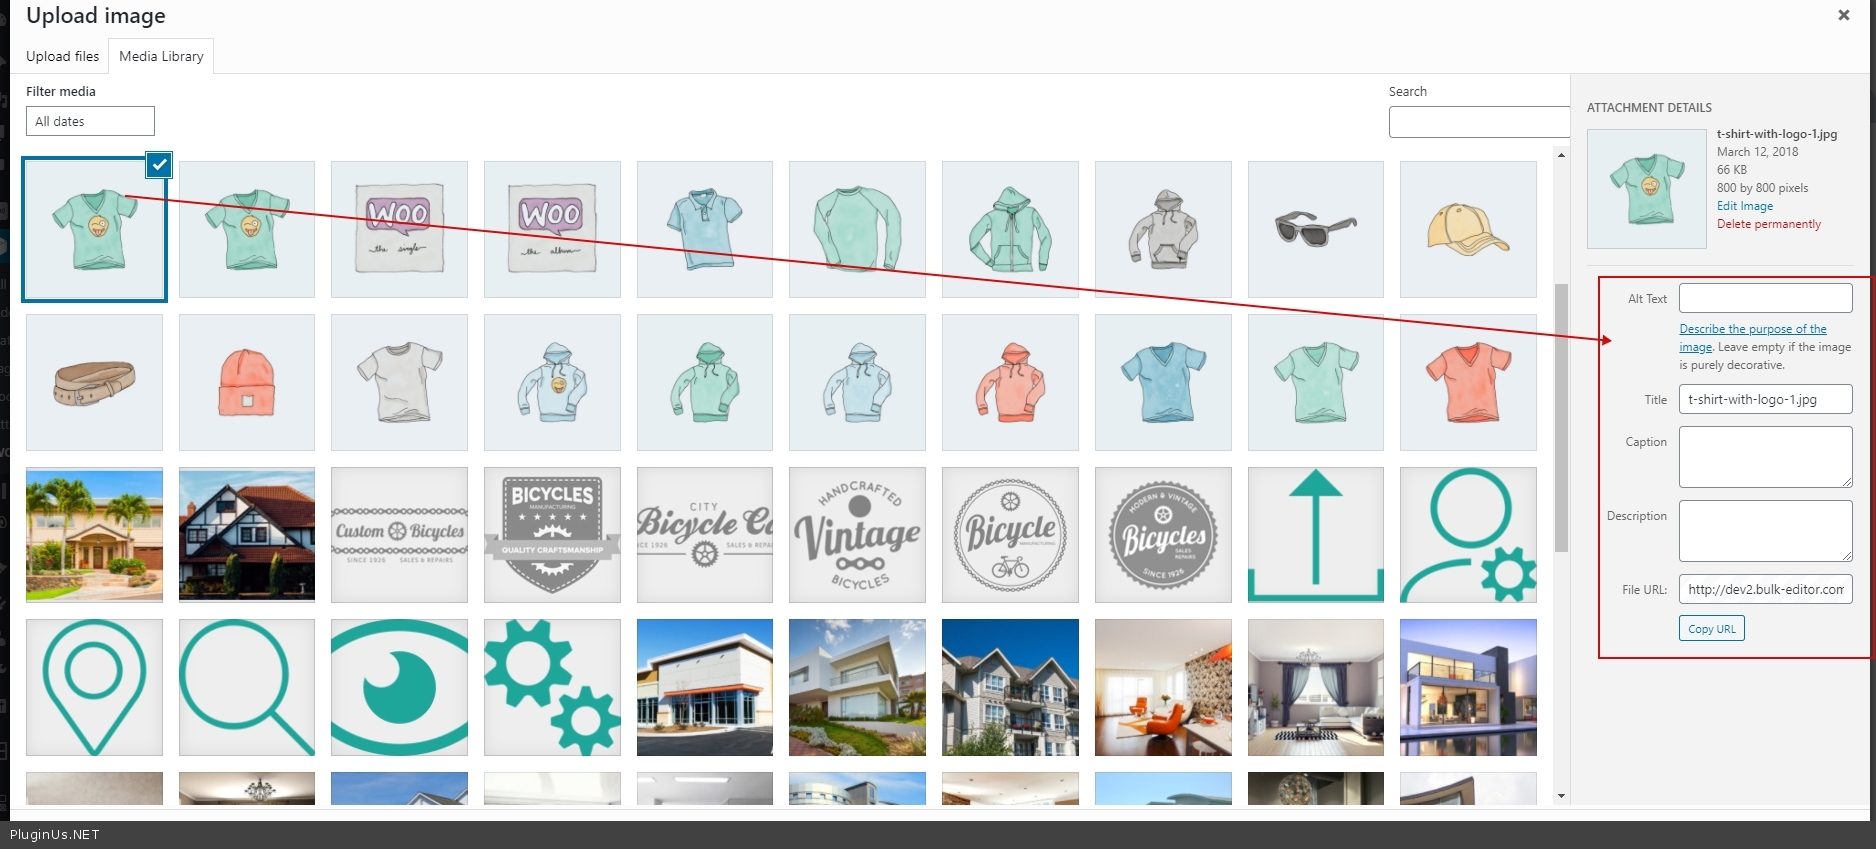
Task: Select the teal location pin icon image
Action: (x=94, y=687)
